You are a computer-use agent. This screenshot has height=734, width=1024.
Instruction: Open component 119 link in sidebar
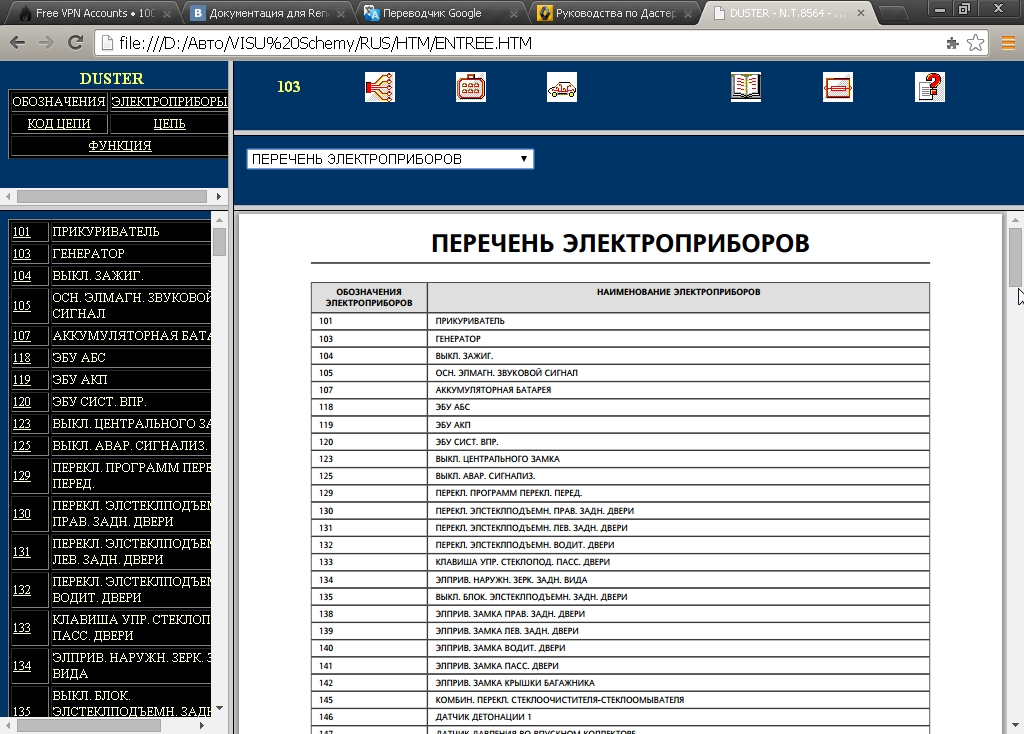tap(22, 380)
